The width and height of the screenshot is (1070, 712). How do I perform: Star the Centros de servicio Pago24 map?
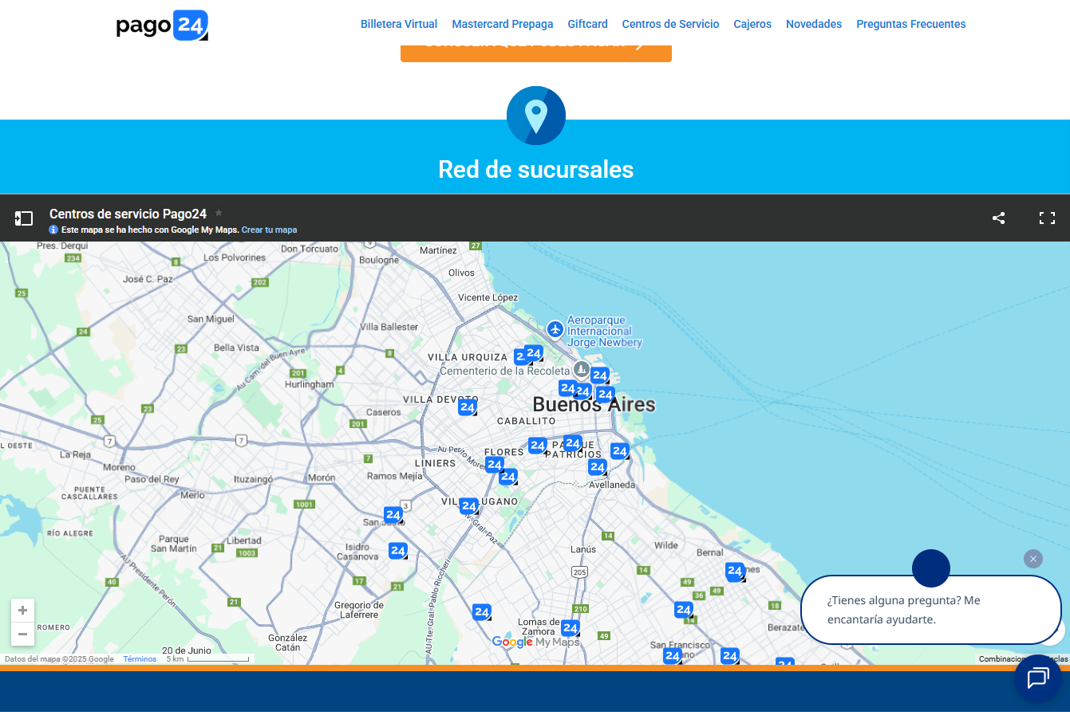[218, 213]
